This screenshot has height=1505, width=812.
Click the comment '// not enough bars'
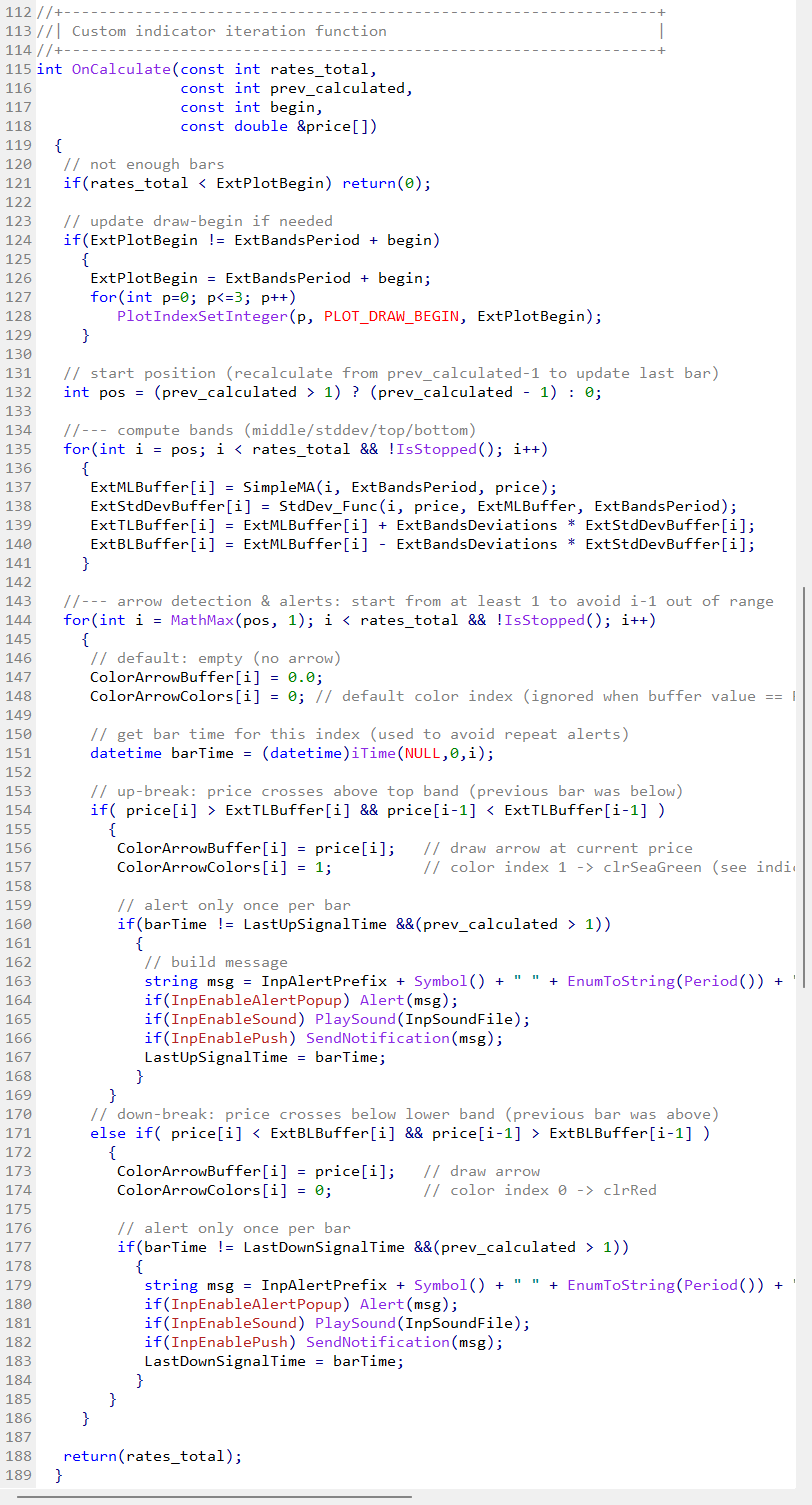(143, 164)
